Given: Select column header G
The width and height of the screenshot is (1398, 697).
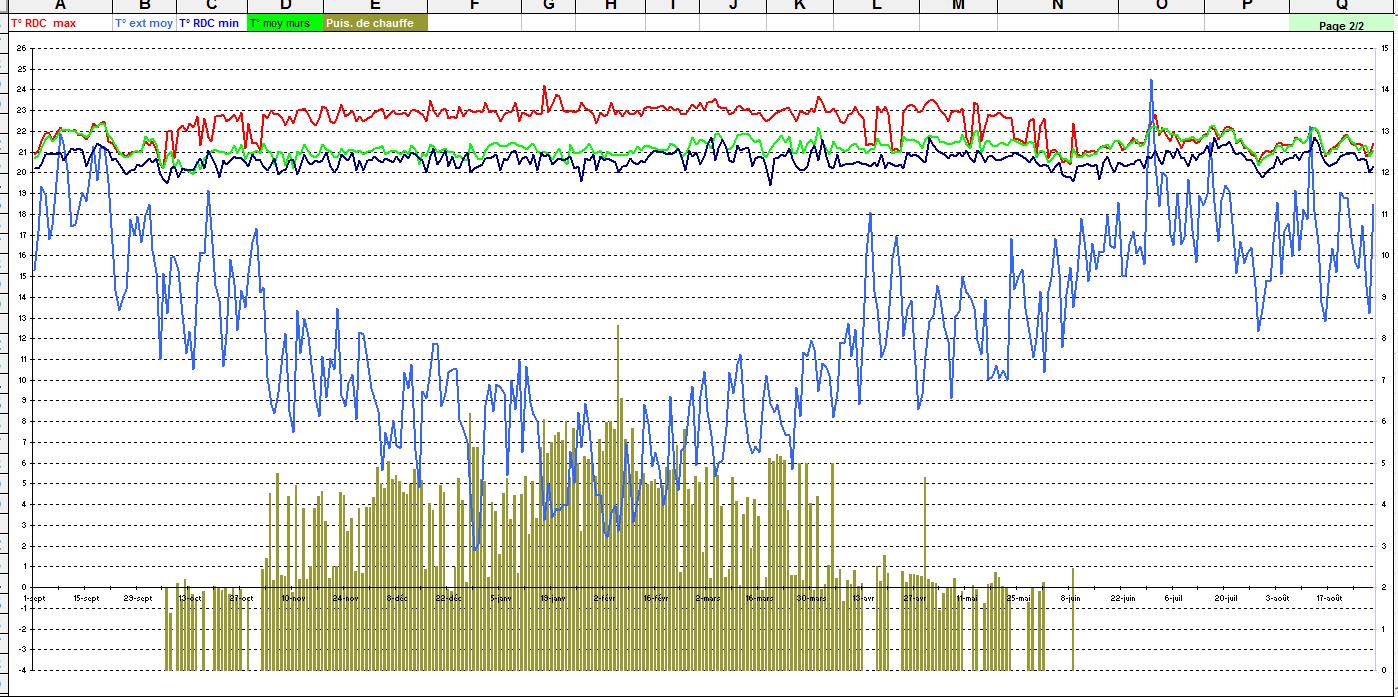Looking at the screenshot, I should pos(549,5).
